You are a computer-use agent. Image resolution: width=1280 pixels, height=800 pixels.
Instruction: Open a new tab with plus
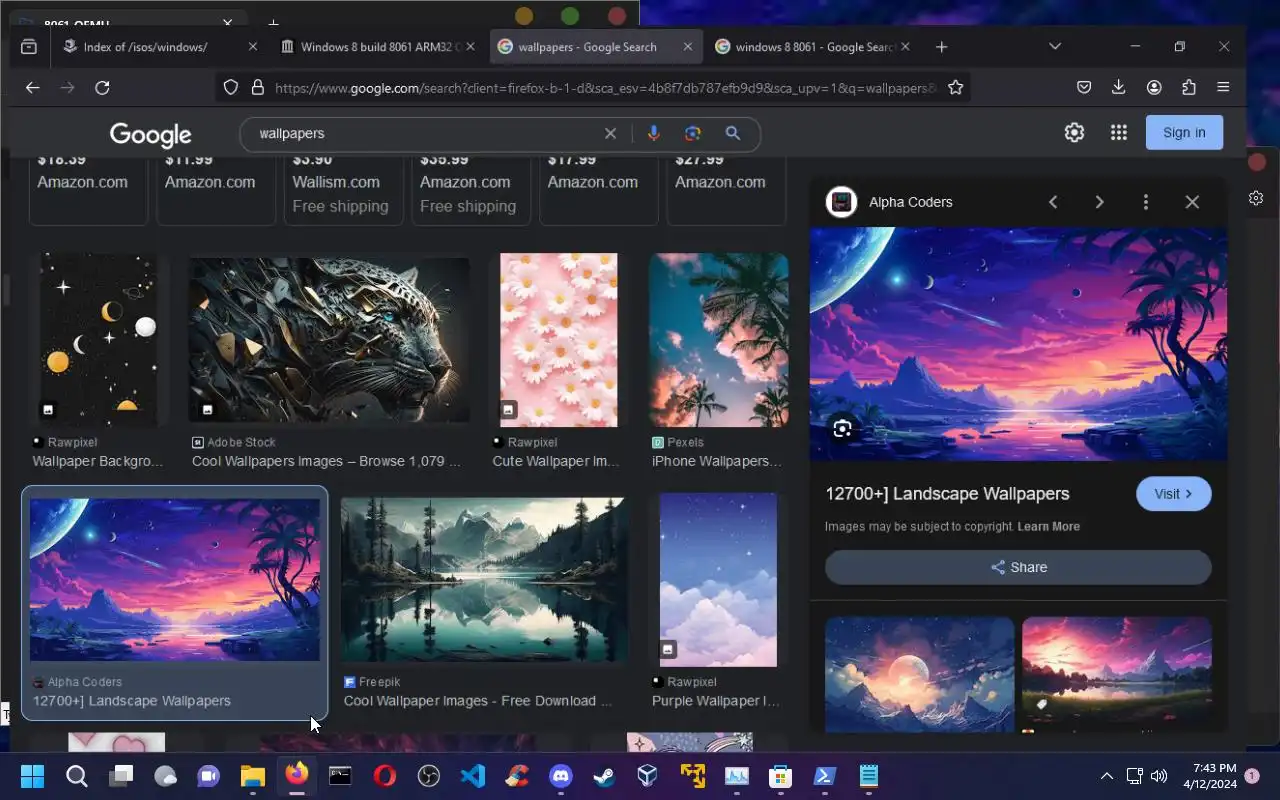pos(941,47)
